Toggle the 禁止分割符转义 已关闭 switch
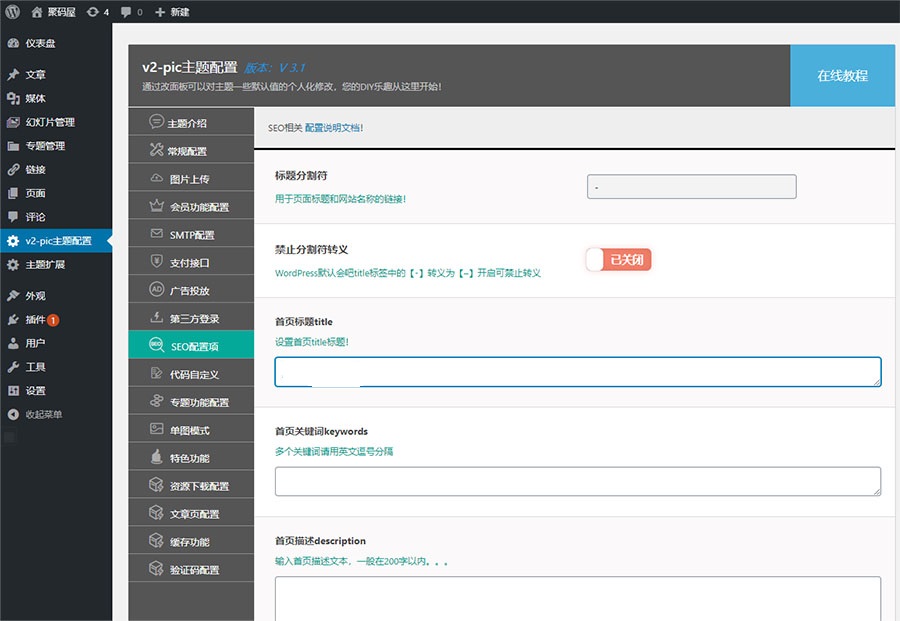The image size is (900, 621). coord(619,259)
